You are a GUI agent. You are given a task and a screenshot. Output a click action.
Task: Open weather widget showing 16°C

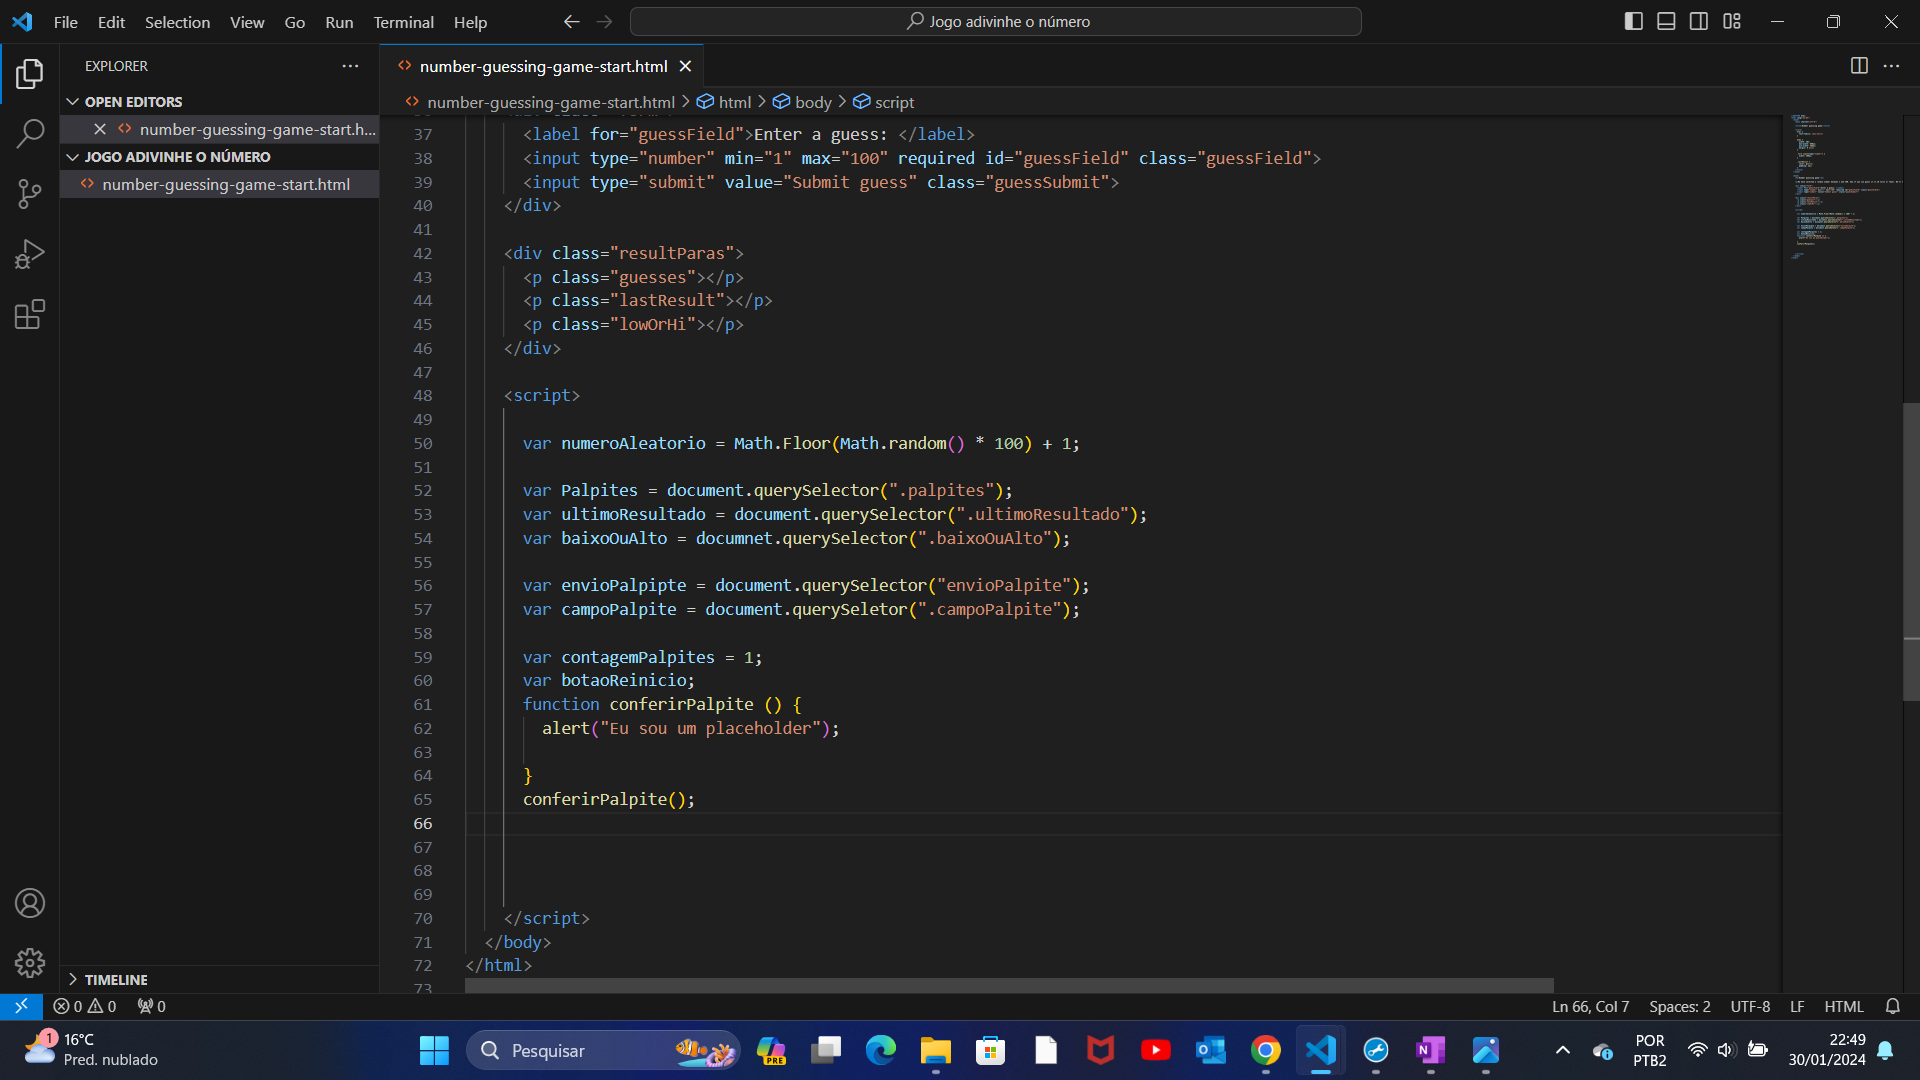coord(90,1050)
